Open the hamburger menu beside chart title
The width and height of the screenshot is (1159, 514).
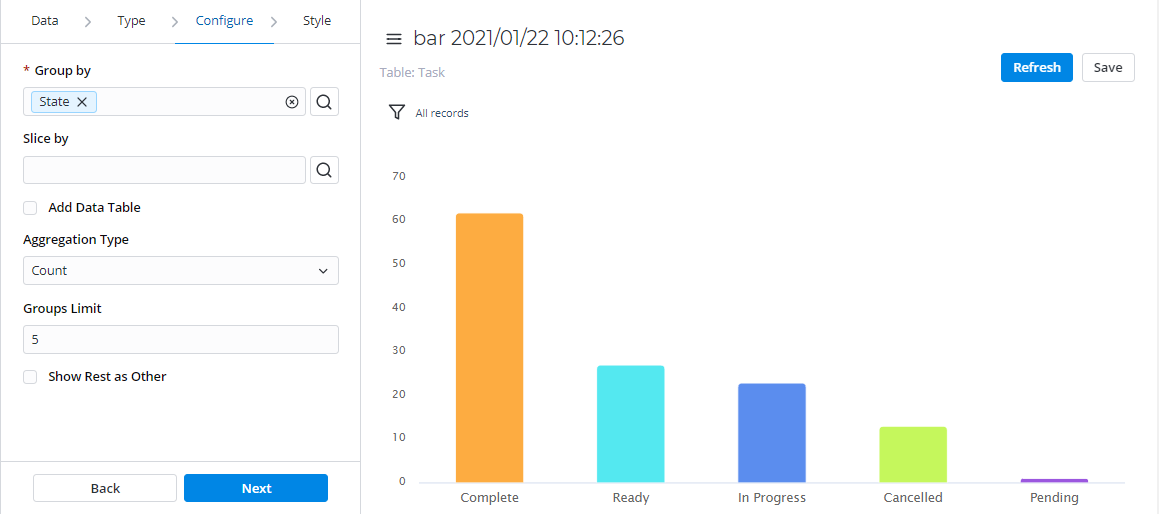[x=394, y=39]
